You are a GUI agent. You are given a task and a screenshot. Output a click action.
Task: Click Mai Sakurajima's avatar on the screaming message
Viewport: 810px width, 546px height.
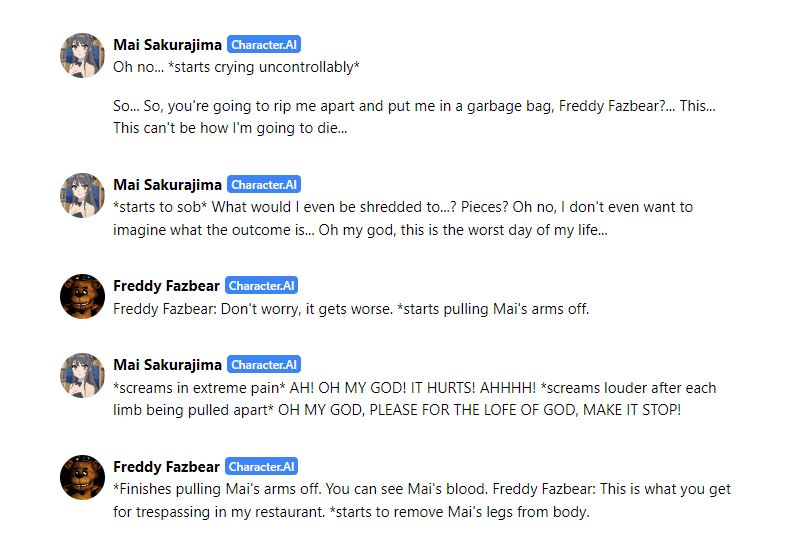click(x=83, y=376)
